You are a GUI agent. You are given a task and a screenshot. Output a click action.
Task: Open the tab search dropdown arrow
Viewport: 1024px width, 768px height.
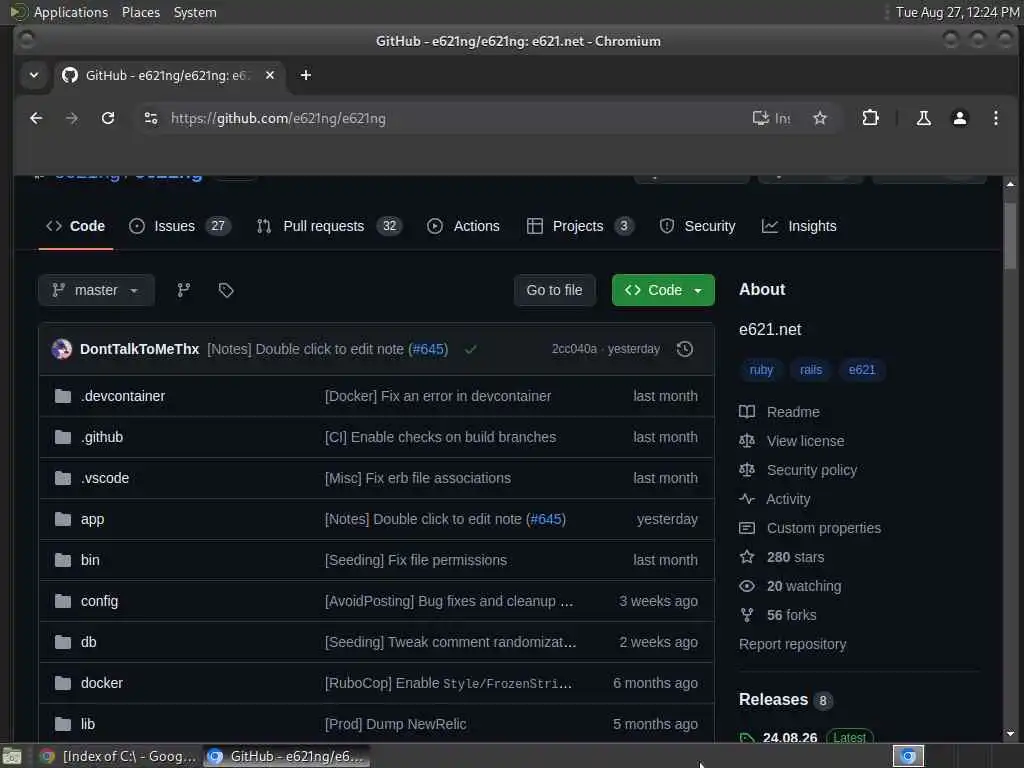(34, 75)
